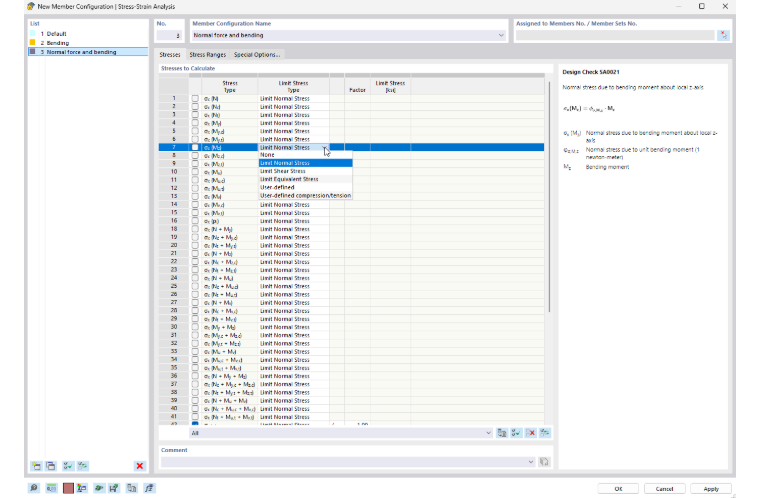
Task: Click the Apply button
Action: (x=711, y=489)
